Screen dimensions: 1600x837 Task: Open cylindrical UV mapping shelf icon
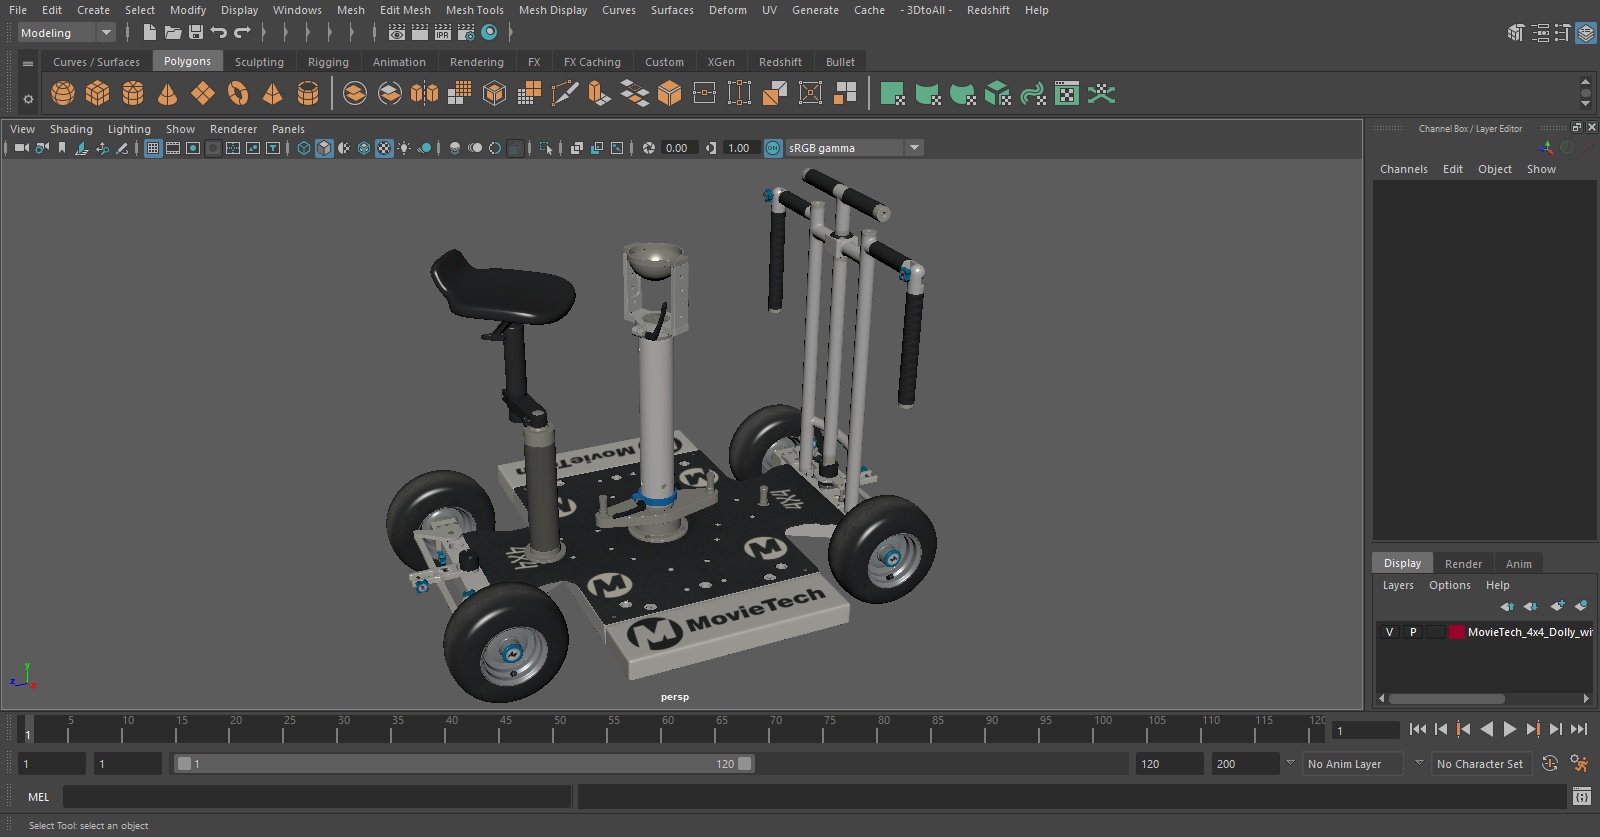click(x=928, y=94)
